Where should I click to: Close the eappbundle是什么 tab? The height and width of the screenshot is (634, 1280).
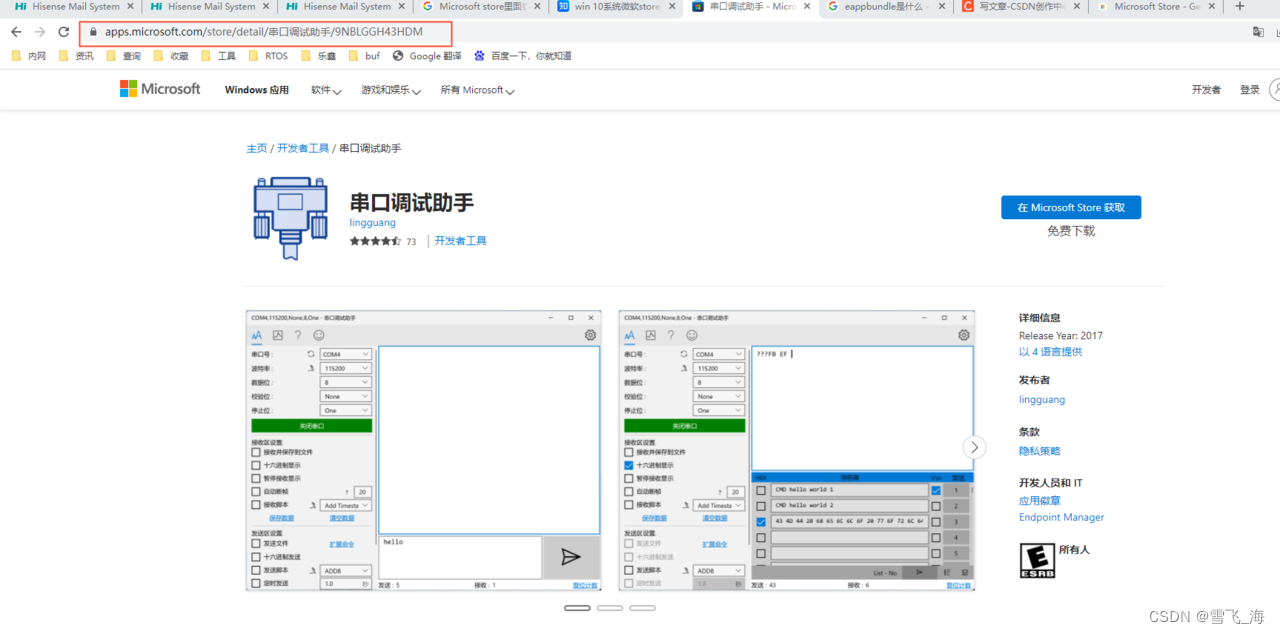tap(943, 6)
